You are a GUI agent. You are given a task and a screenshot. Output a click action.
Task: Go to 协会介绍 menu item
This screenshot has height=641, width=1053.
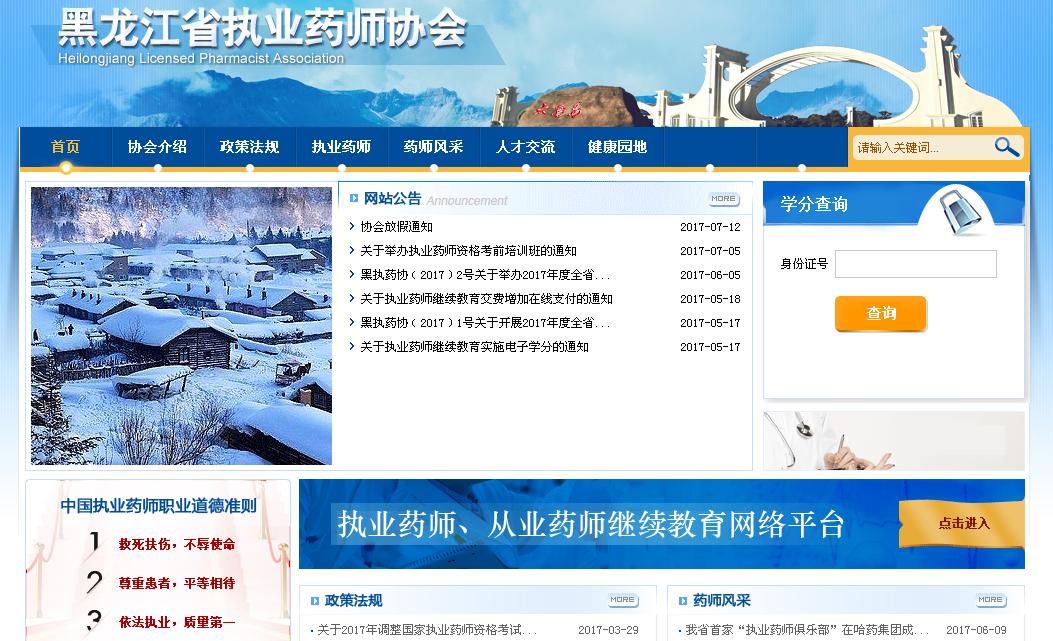pos(157,147)
